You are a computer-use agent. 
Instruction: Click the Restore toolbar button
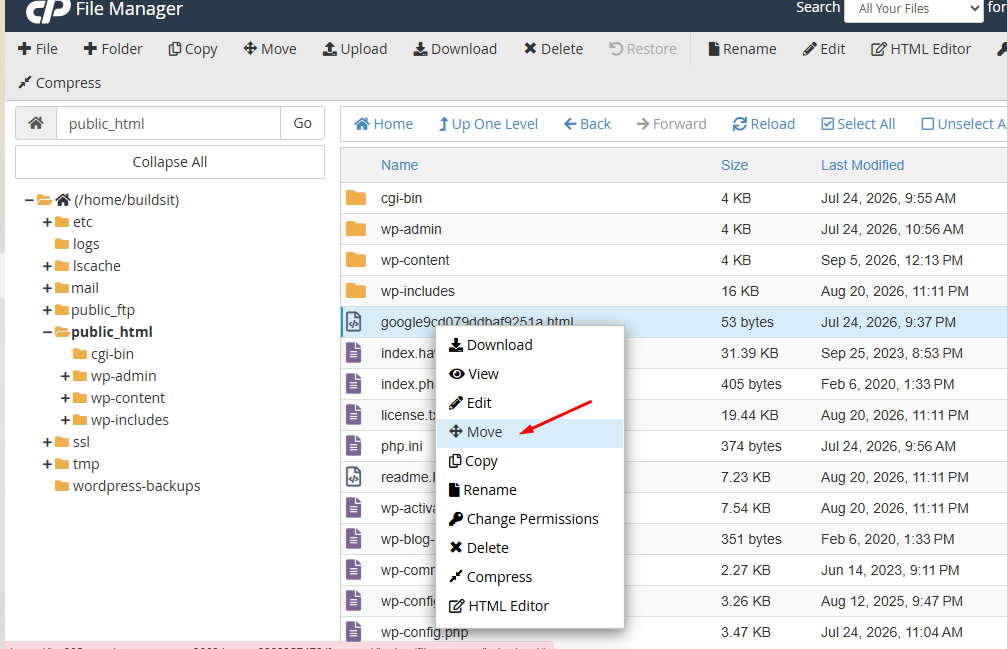tap(642, 49)
